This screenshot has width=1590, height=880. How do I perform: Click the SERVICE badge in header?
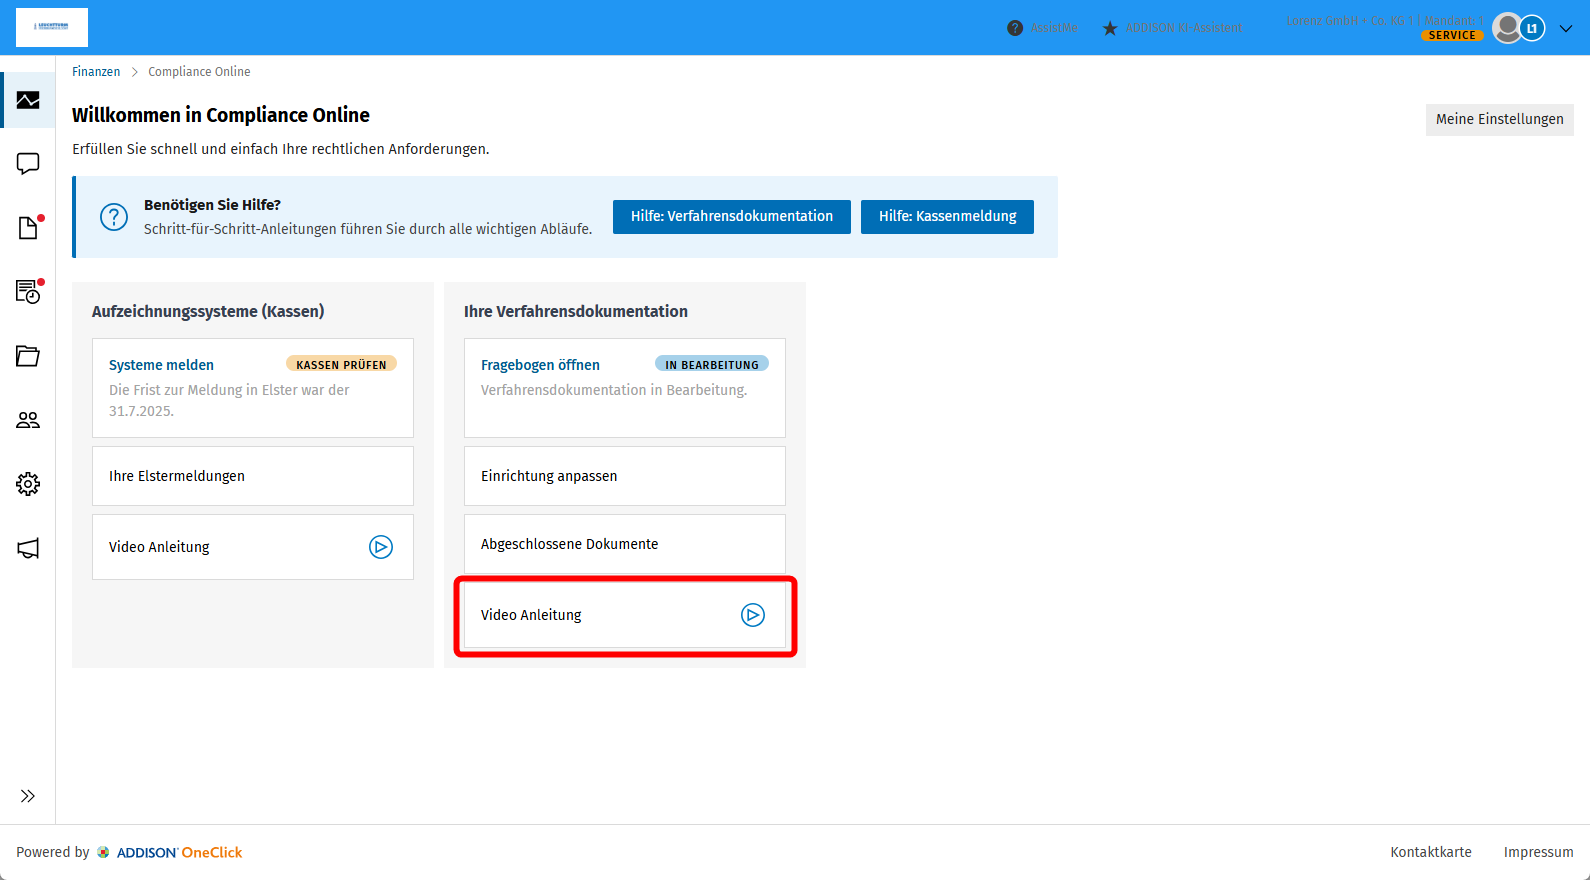tap(1452, 35)
